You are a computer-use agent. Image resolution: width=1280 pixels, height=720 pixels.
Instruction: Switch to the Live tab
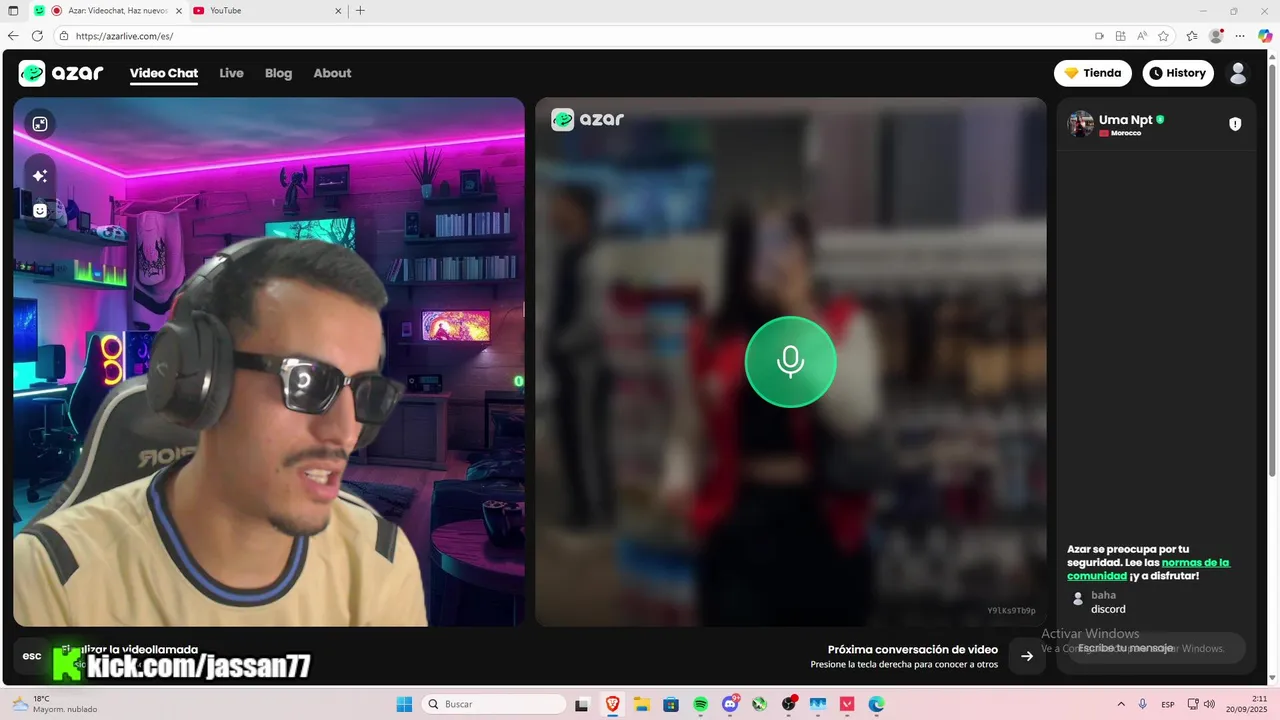pyautogui.click(x=231, y=73)
